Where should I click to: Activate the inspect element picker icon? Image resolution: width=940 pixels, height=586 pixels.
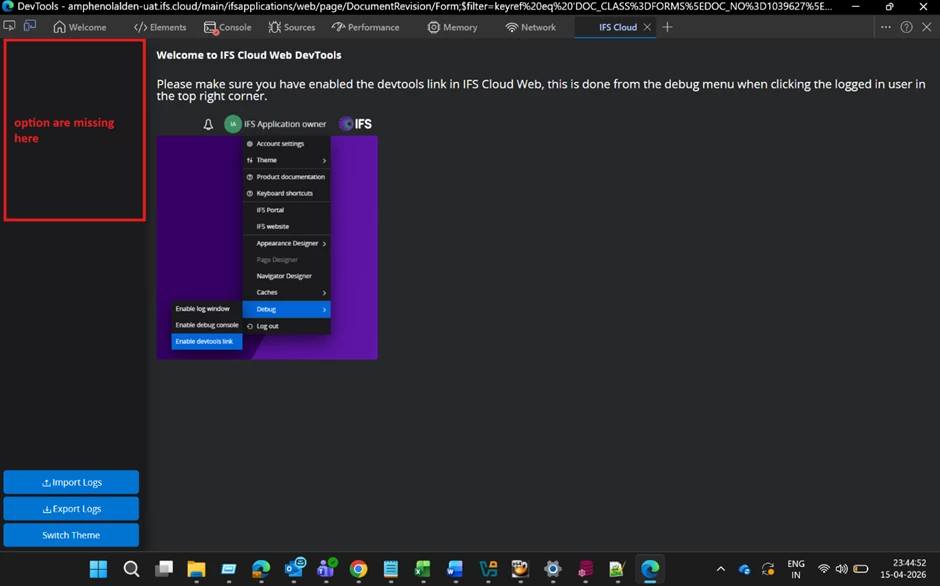(x=10, y=26)
